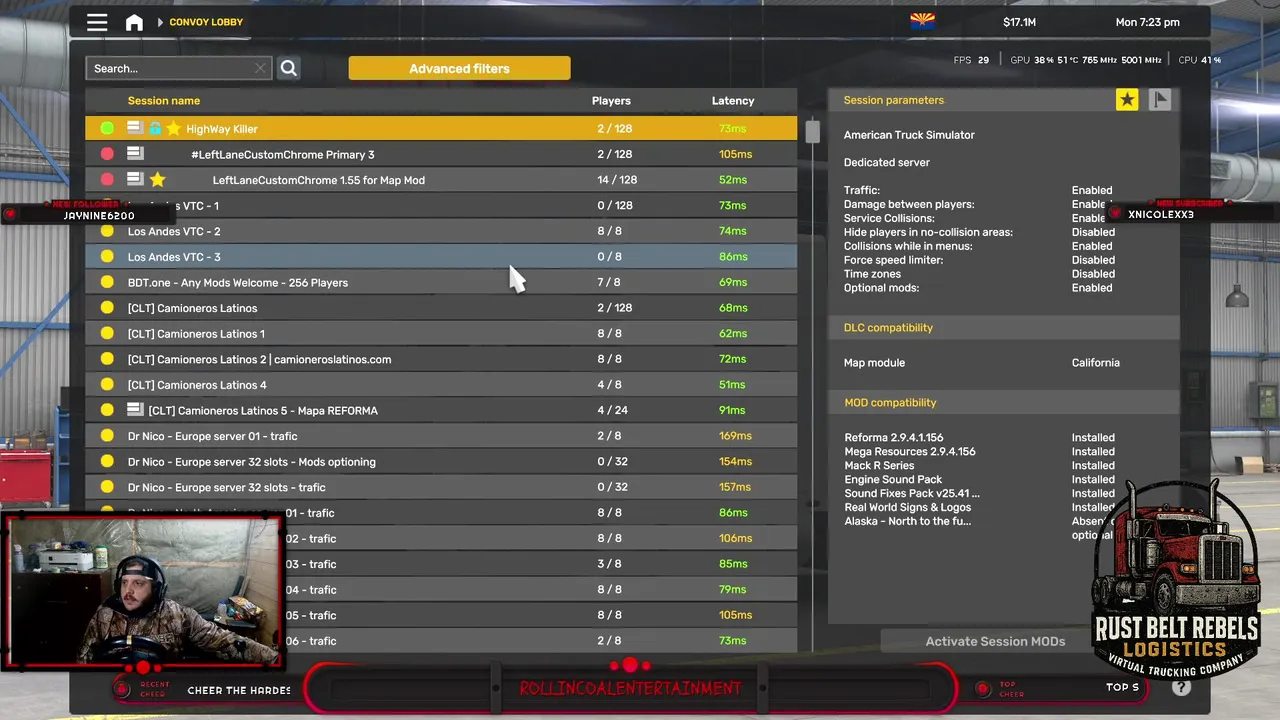Click Alaska - North to the fu... mod entry
1280x720 pixels.
(x=908, y=521)
